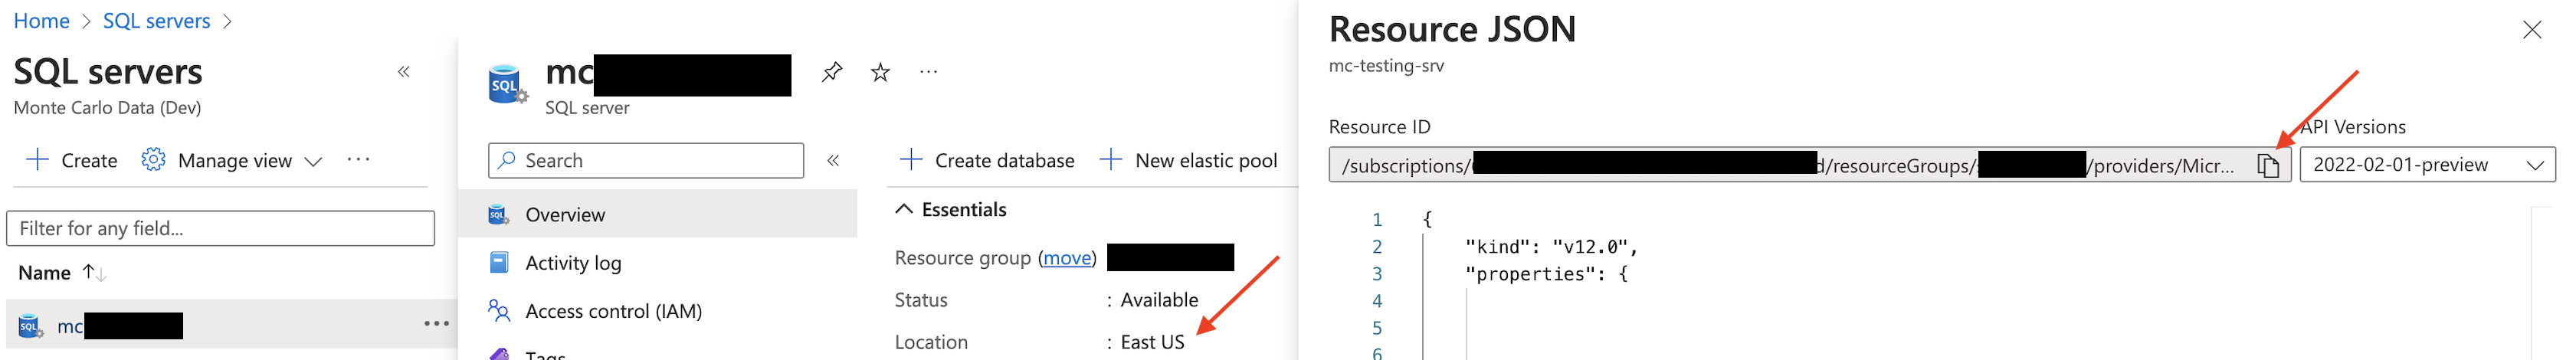Open the row ellipsis menu for mc server
Image resolution: width=2576 pixels, height=360 pixels.
436,324
